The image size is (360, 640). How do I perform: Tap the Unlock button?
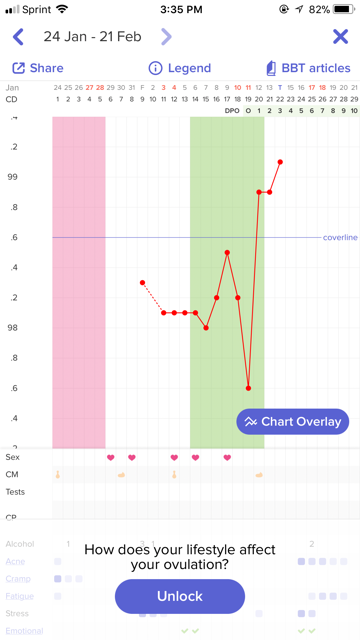(x=180, y=596)
